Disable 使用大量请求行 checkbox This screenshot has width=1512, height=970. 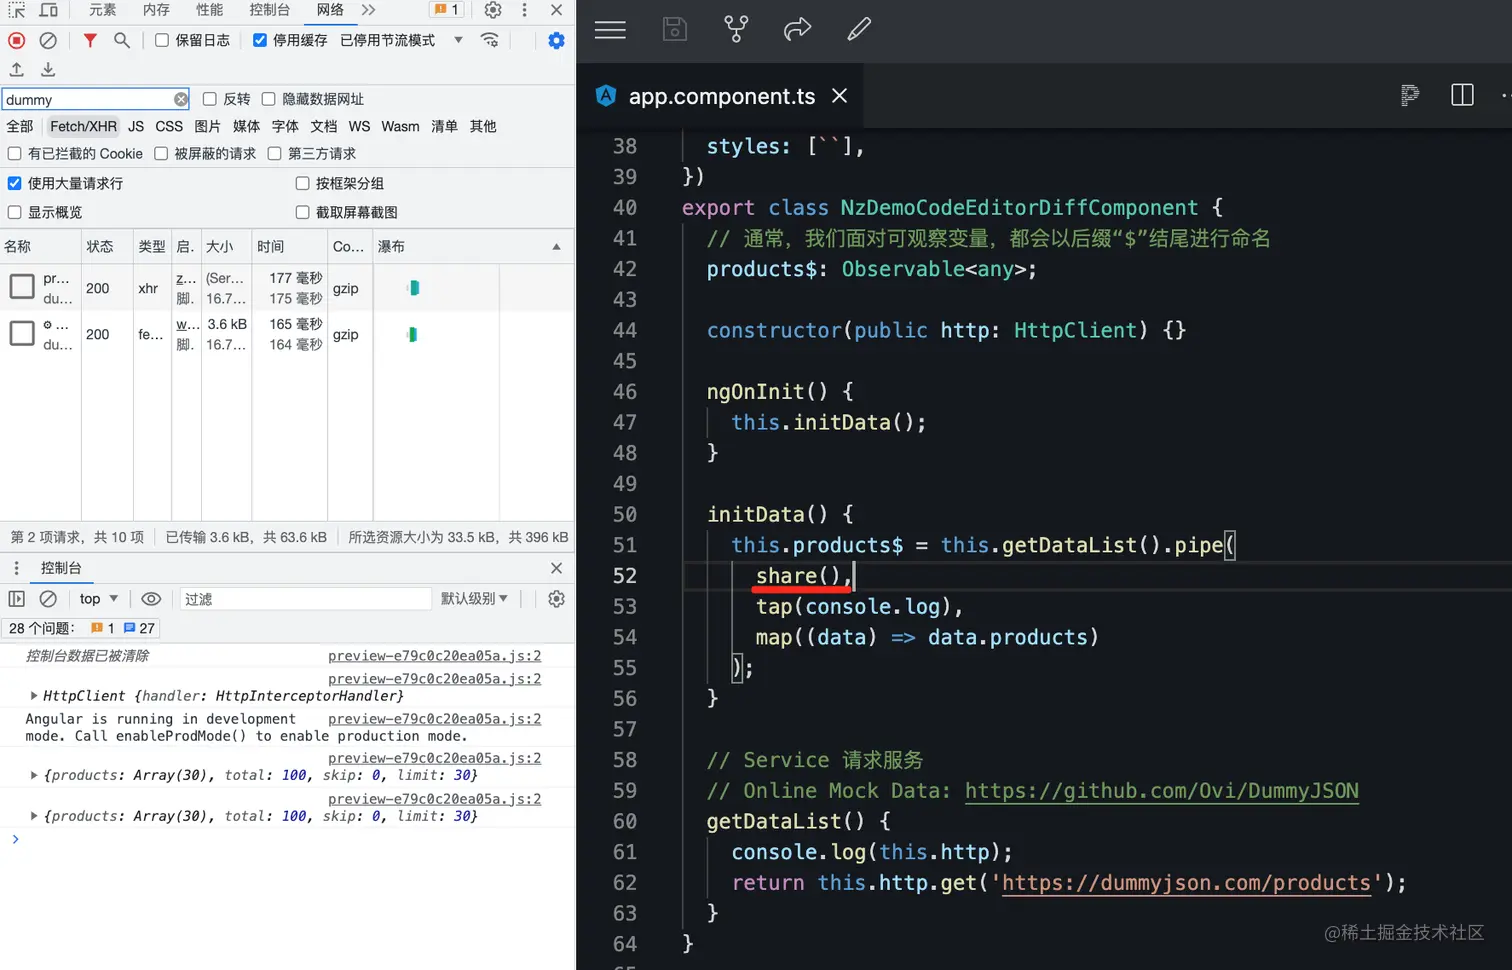tap(15, 183)
